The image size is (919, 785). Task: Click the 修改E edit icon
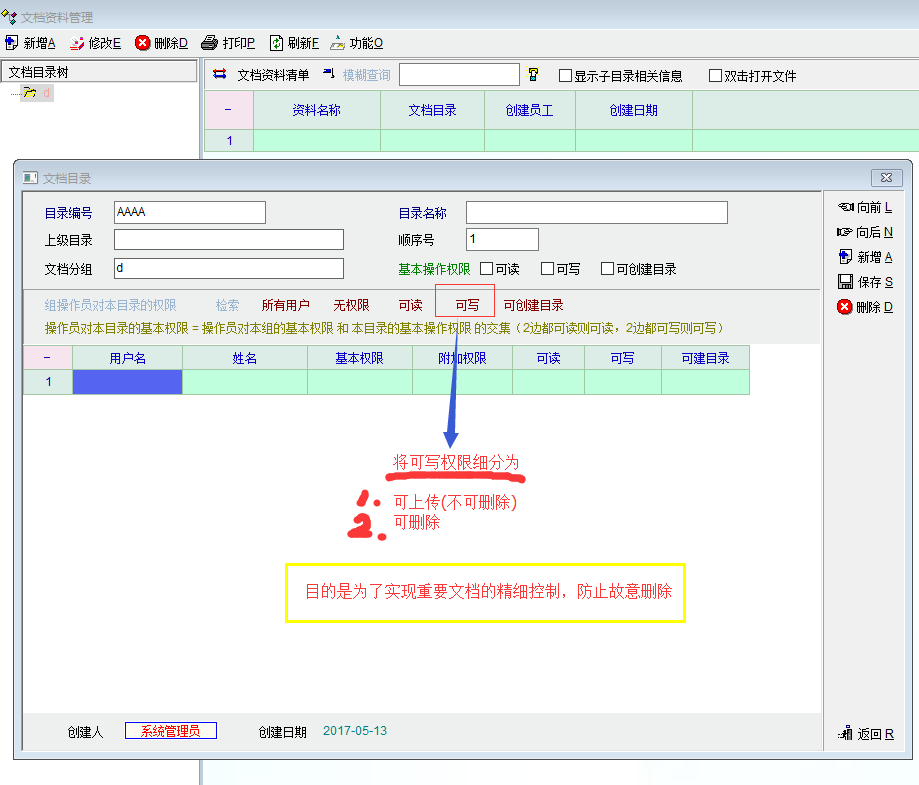[x=77, y=43]
